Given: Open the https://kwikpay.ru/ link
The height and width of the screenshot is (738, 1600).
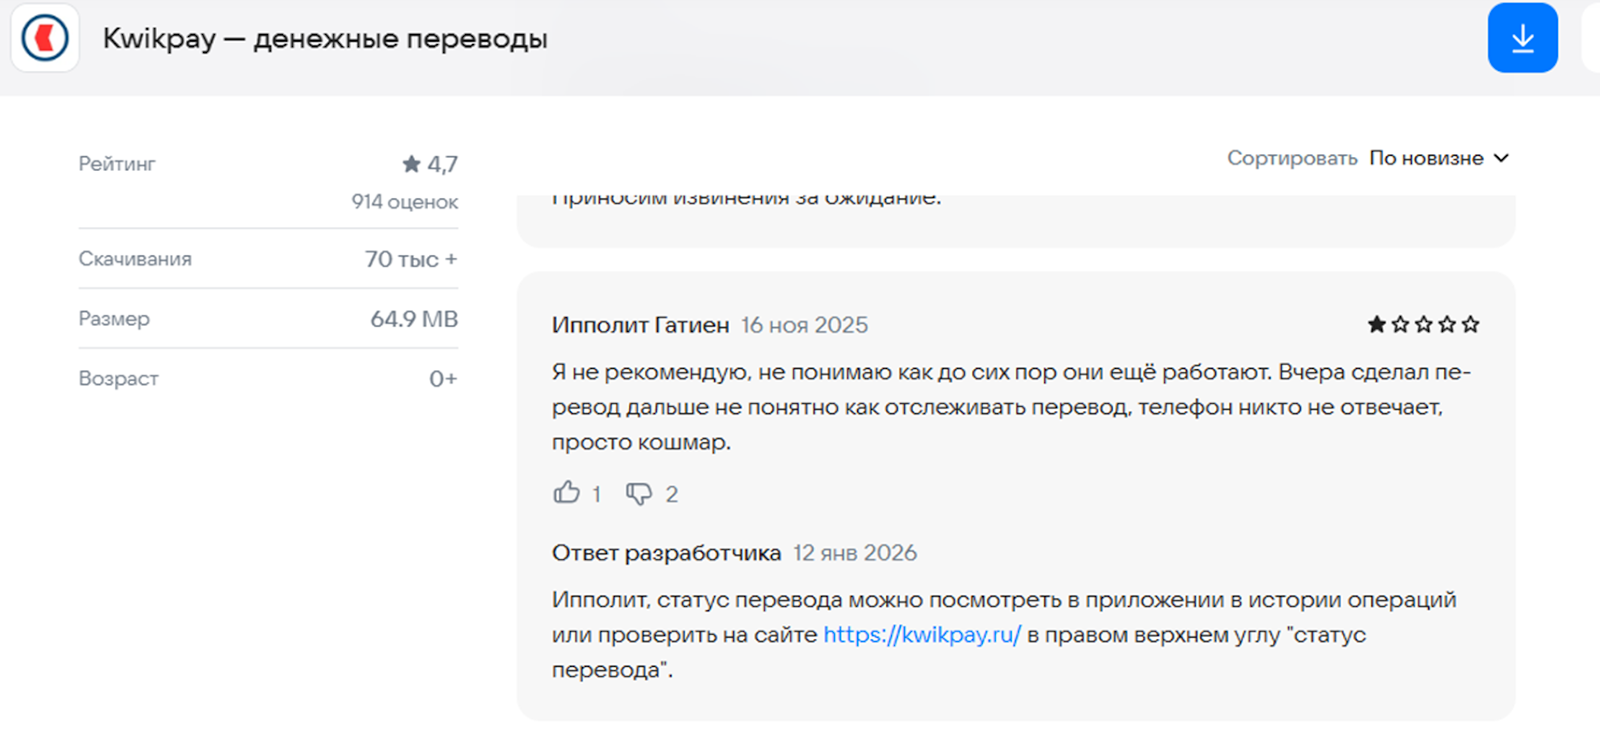Looking at the screenshot, I should pyautogui.click(x=922, y=635).
